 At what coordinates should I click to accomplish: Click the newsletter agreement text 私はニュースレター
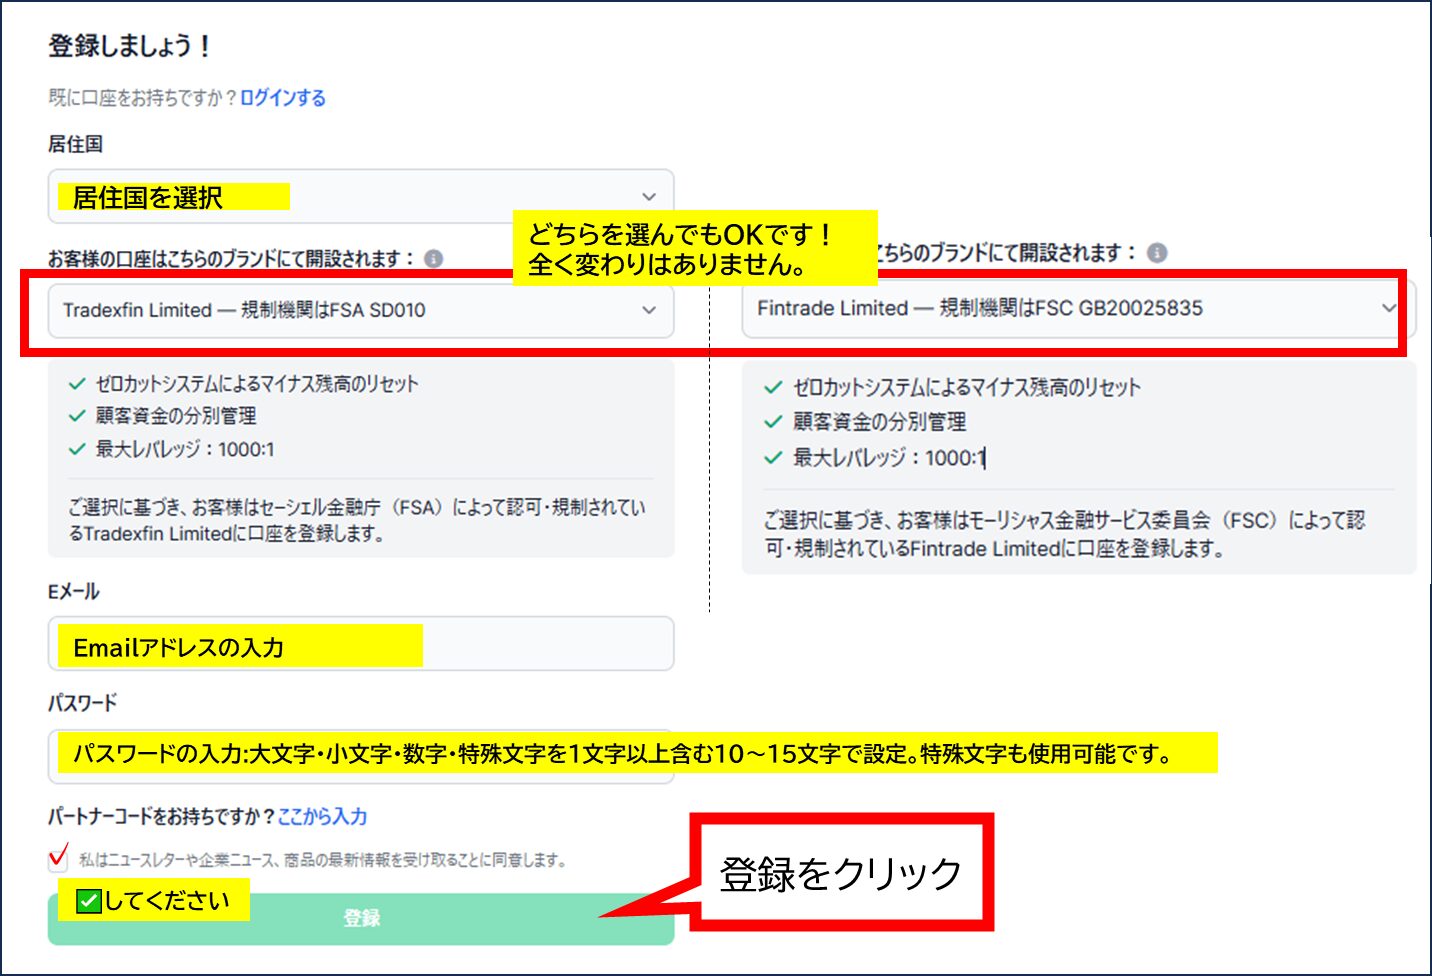pyautogui.click(x=323, y=860)
